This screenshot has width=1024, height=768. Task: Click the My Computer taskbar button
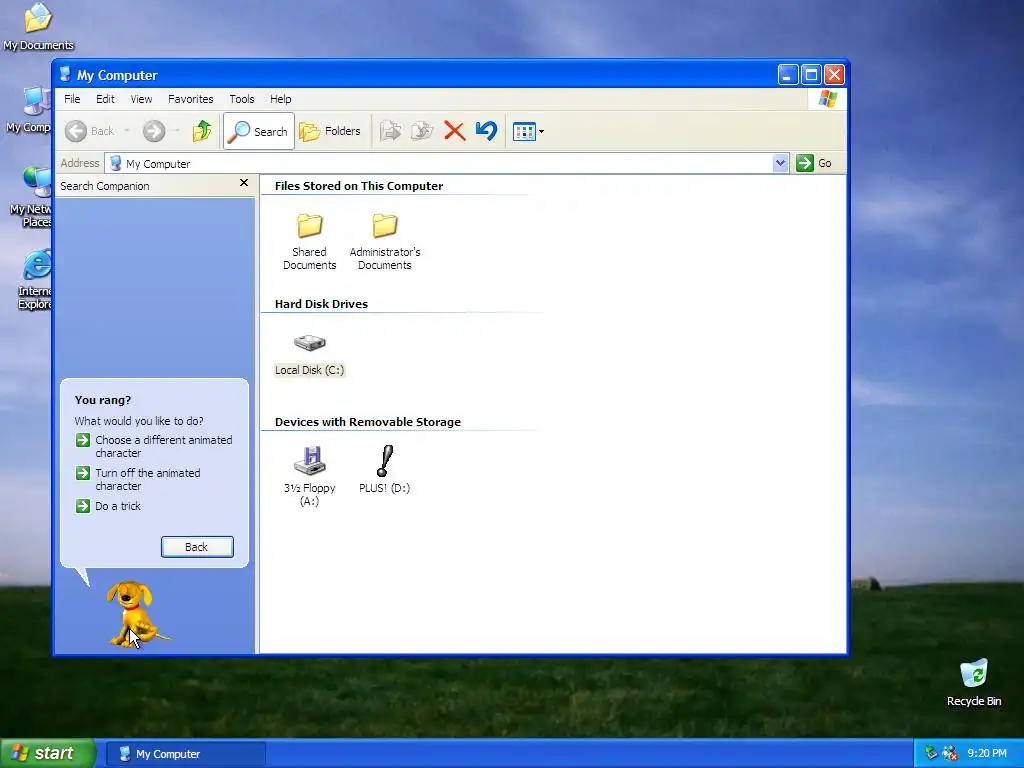point(185,754)
